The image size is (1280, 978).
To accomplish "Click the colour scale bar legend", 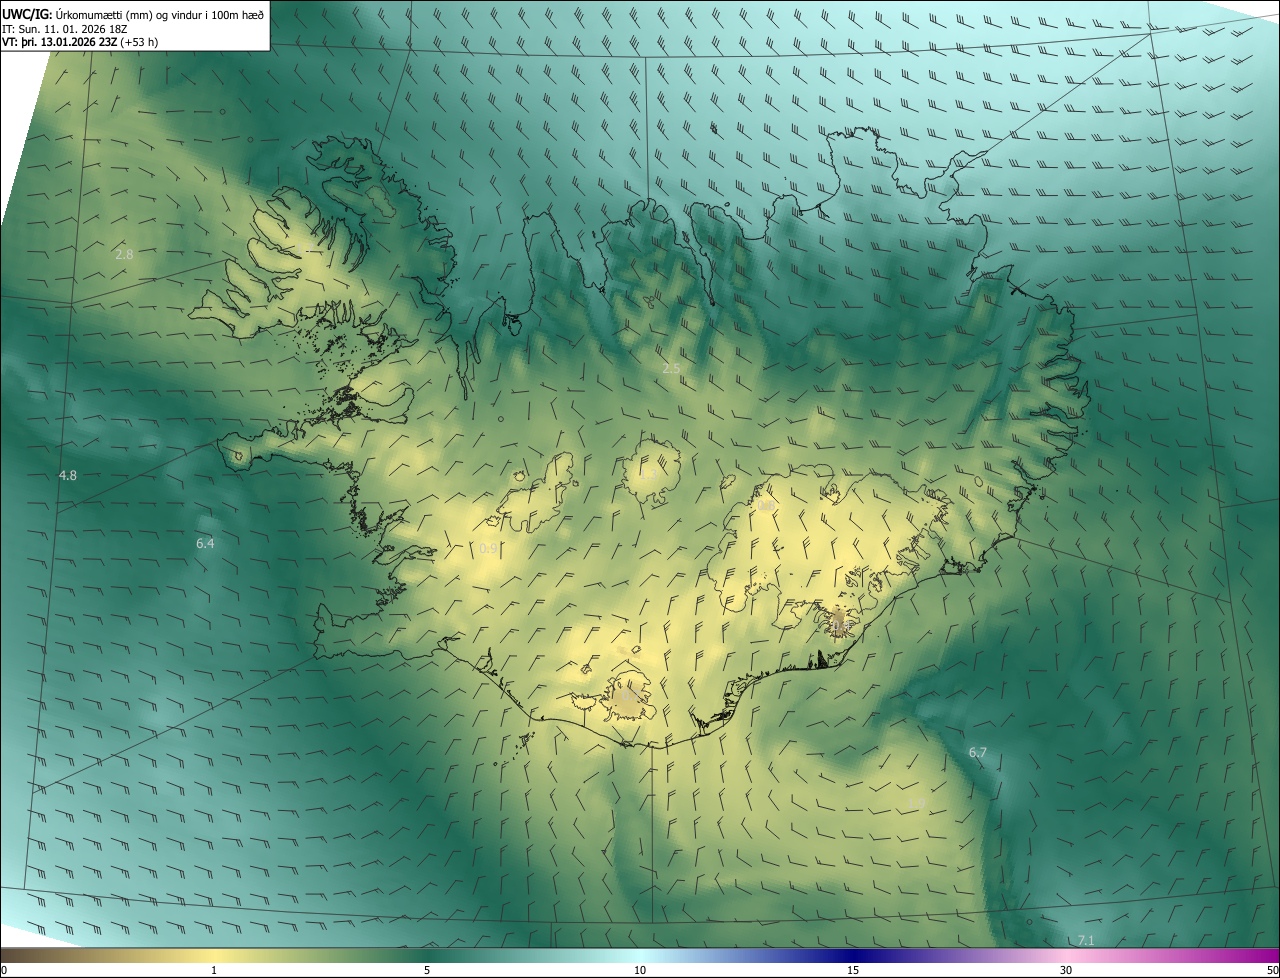I will coord(640,956).
